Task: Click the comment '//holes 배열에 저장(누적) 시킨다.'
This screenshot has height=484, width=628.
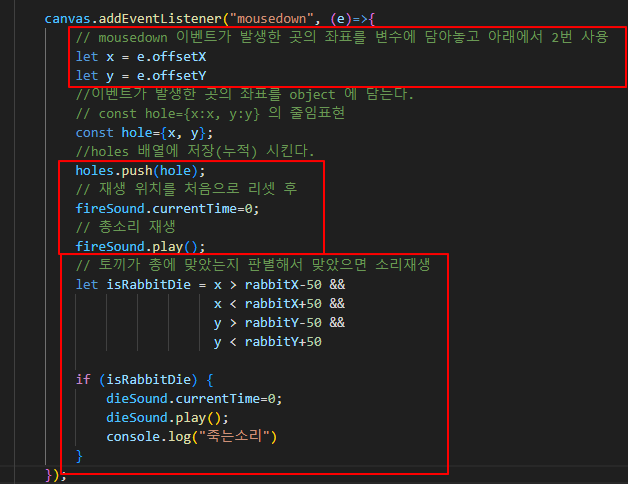Action: [195, 151]
